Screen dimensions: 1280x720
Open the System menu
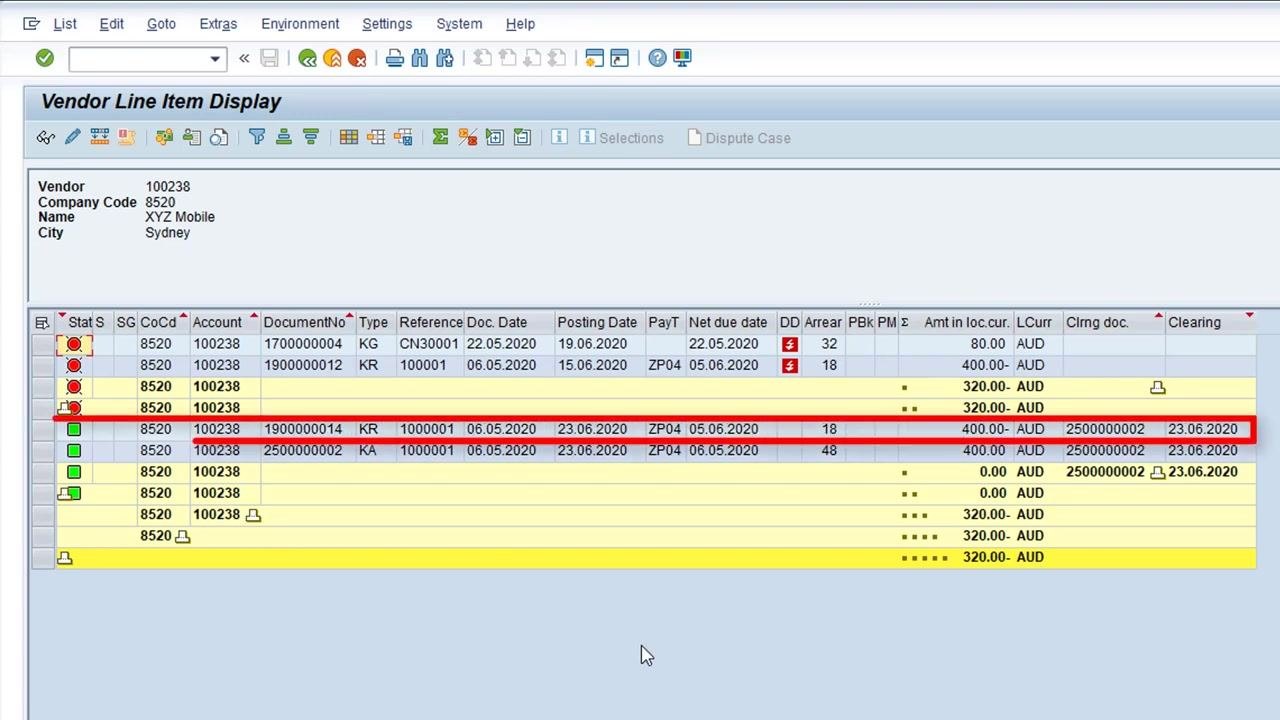[x=459, y=23]
